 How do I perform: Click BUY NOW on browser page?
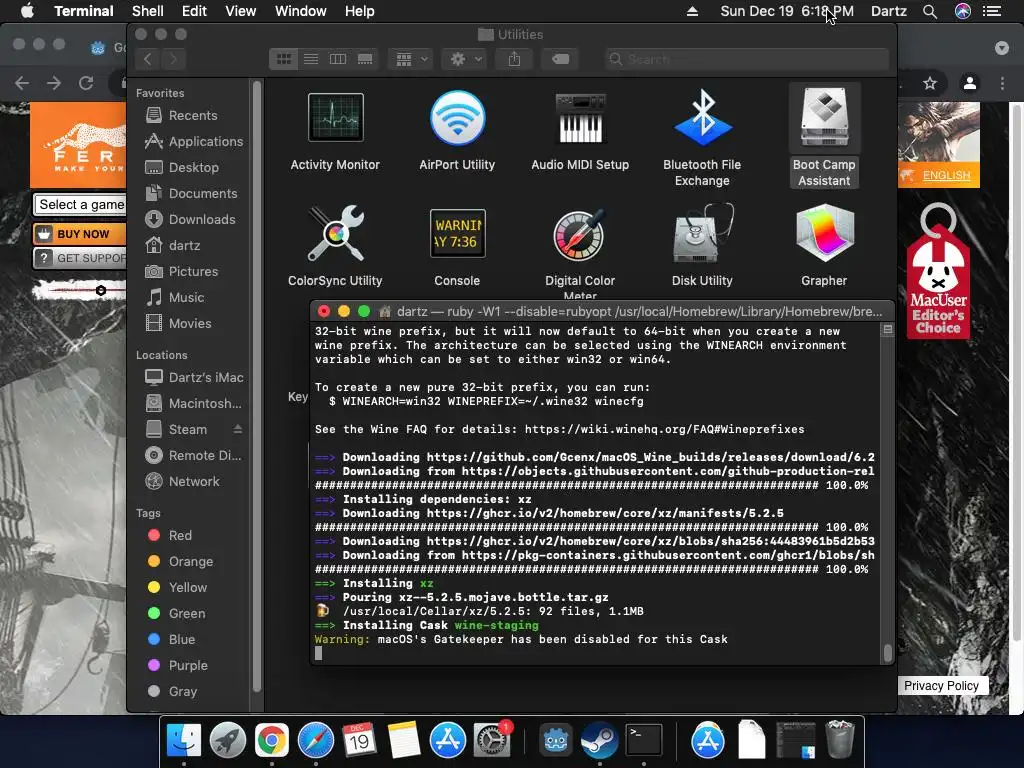tap(80, 234)
